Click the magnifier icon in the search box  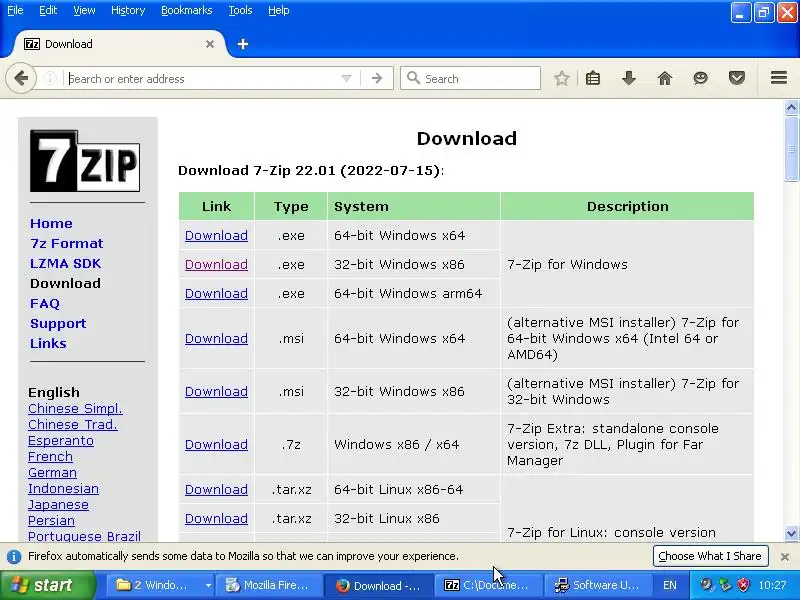[x=413, y=78]
